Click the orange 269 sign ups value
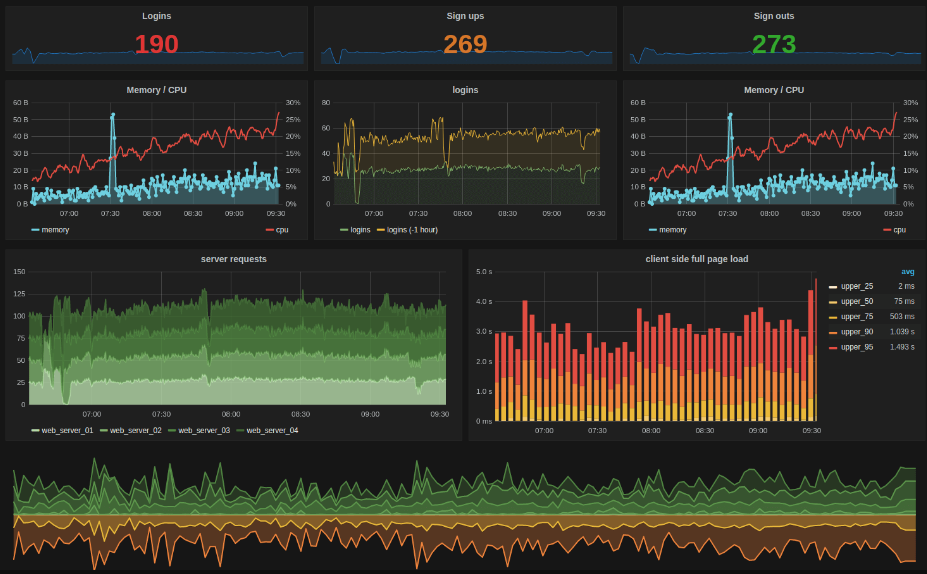The height and width of the screenshot is (574, 927). click(x=465, y=44)
